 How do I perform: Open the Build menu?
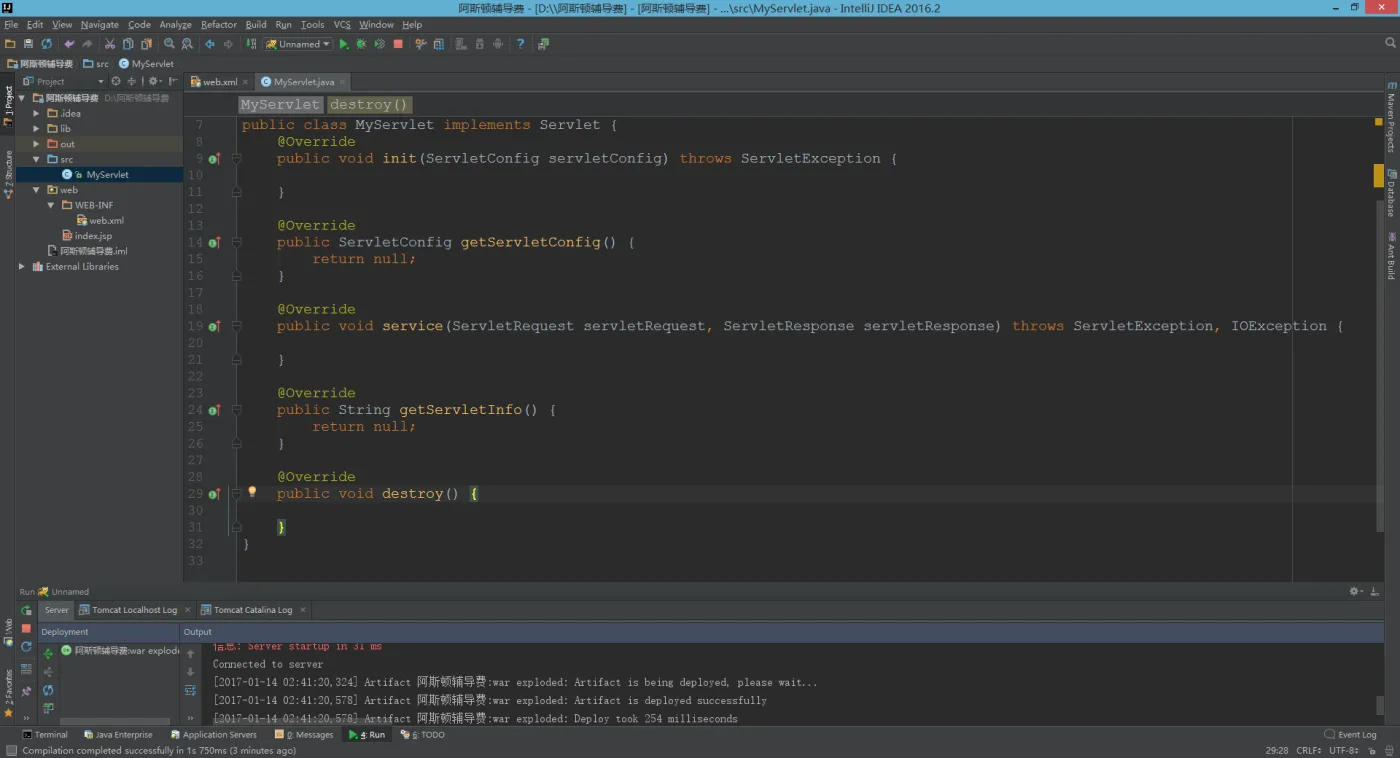(x=256, y=24)
